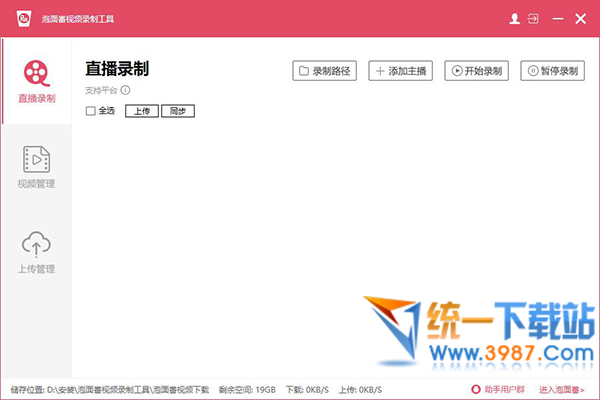Follow the 进入泡面番 link
Image resolution: width=600 pixels, height=400 pixels.
562,390
